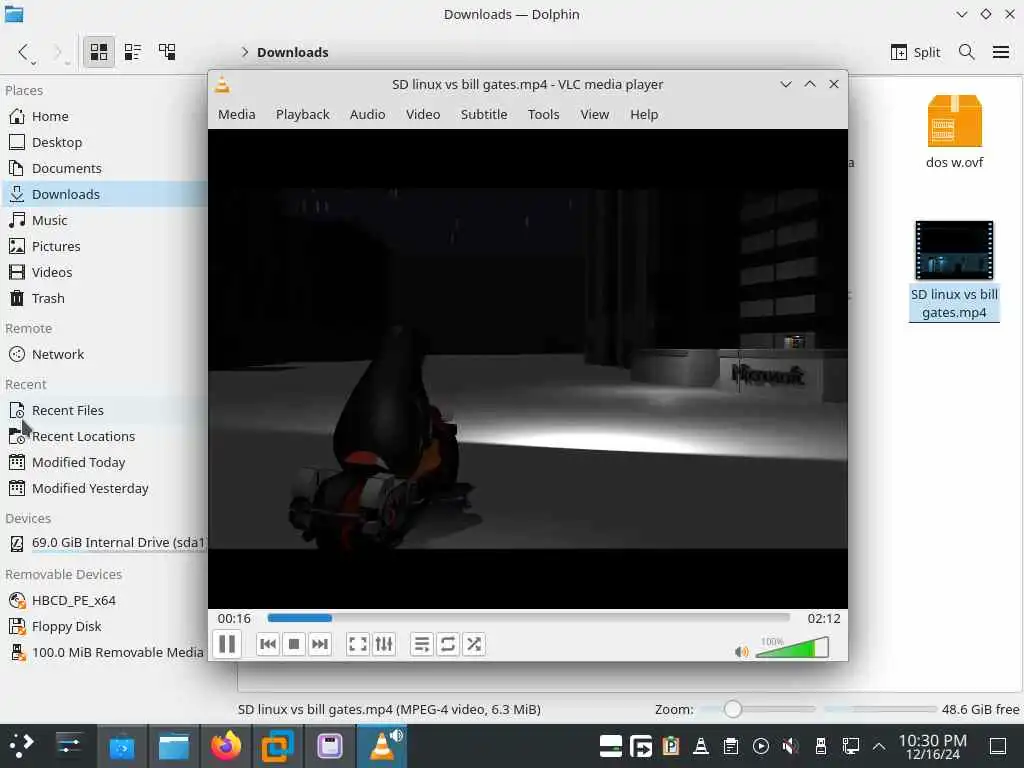Open Videos in Places panel
Screen dimensions: 1024x768
click(104, 272)
